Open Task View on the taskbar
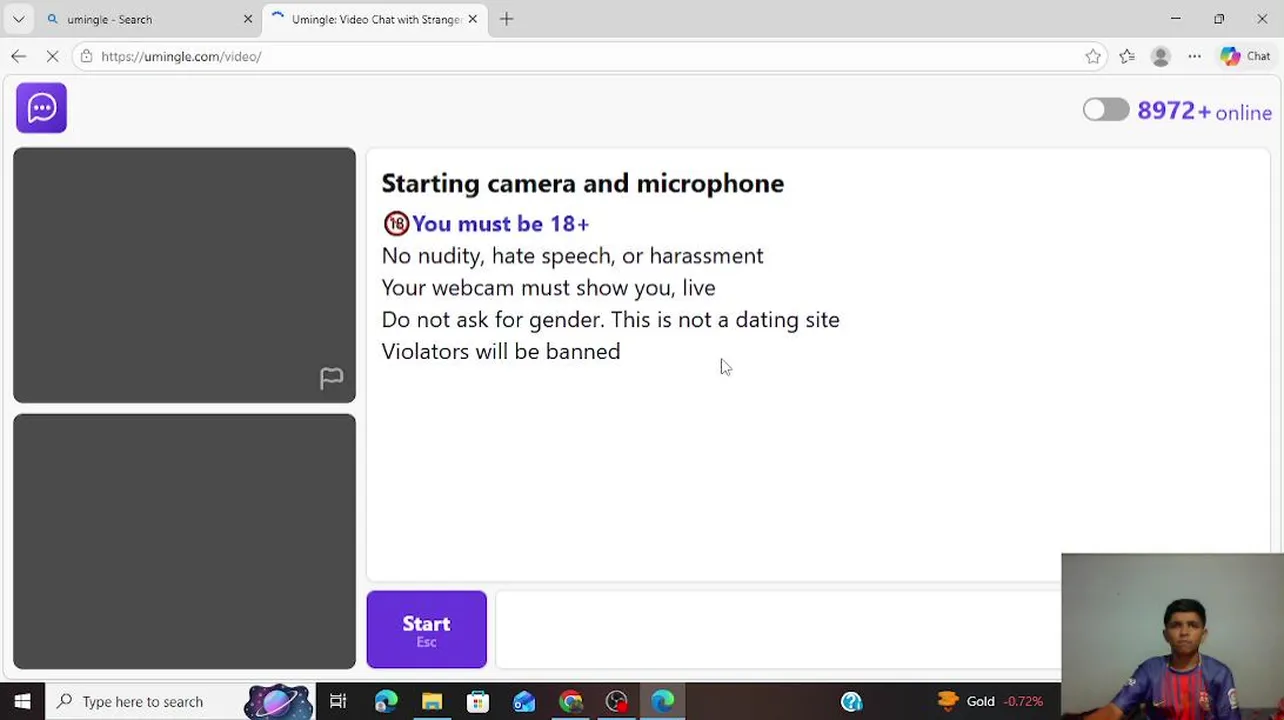The image size is (1284, 720). (338, 702)
